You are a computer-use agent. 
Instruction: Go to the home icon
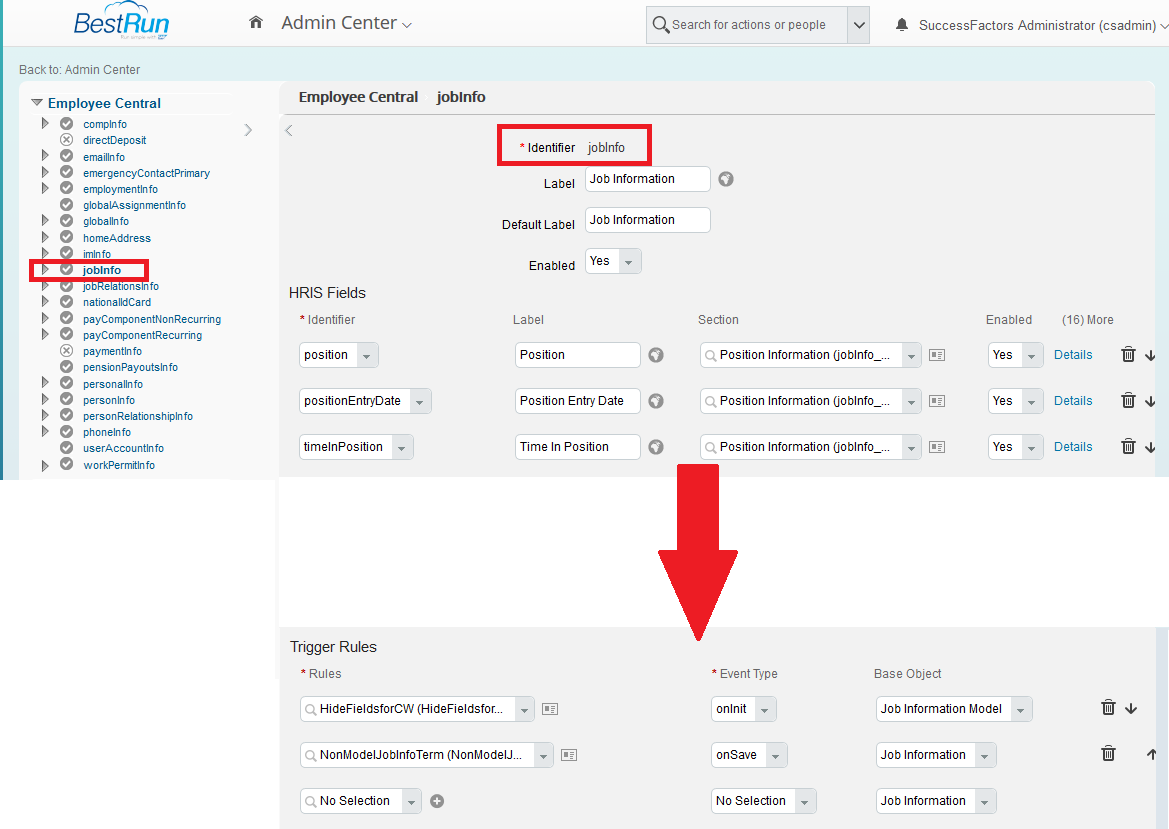(x=256, y=22)
